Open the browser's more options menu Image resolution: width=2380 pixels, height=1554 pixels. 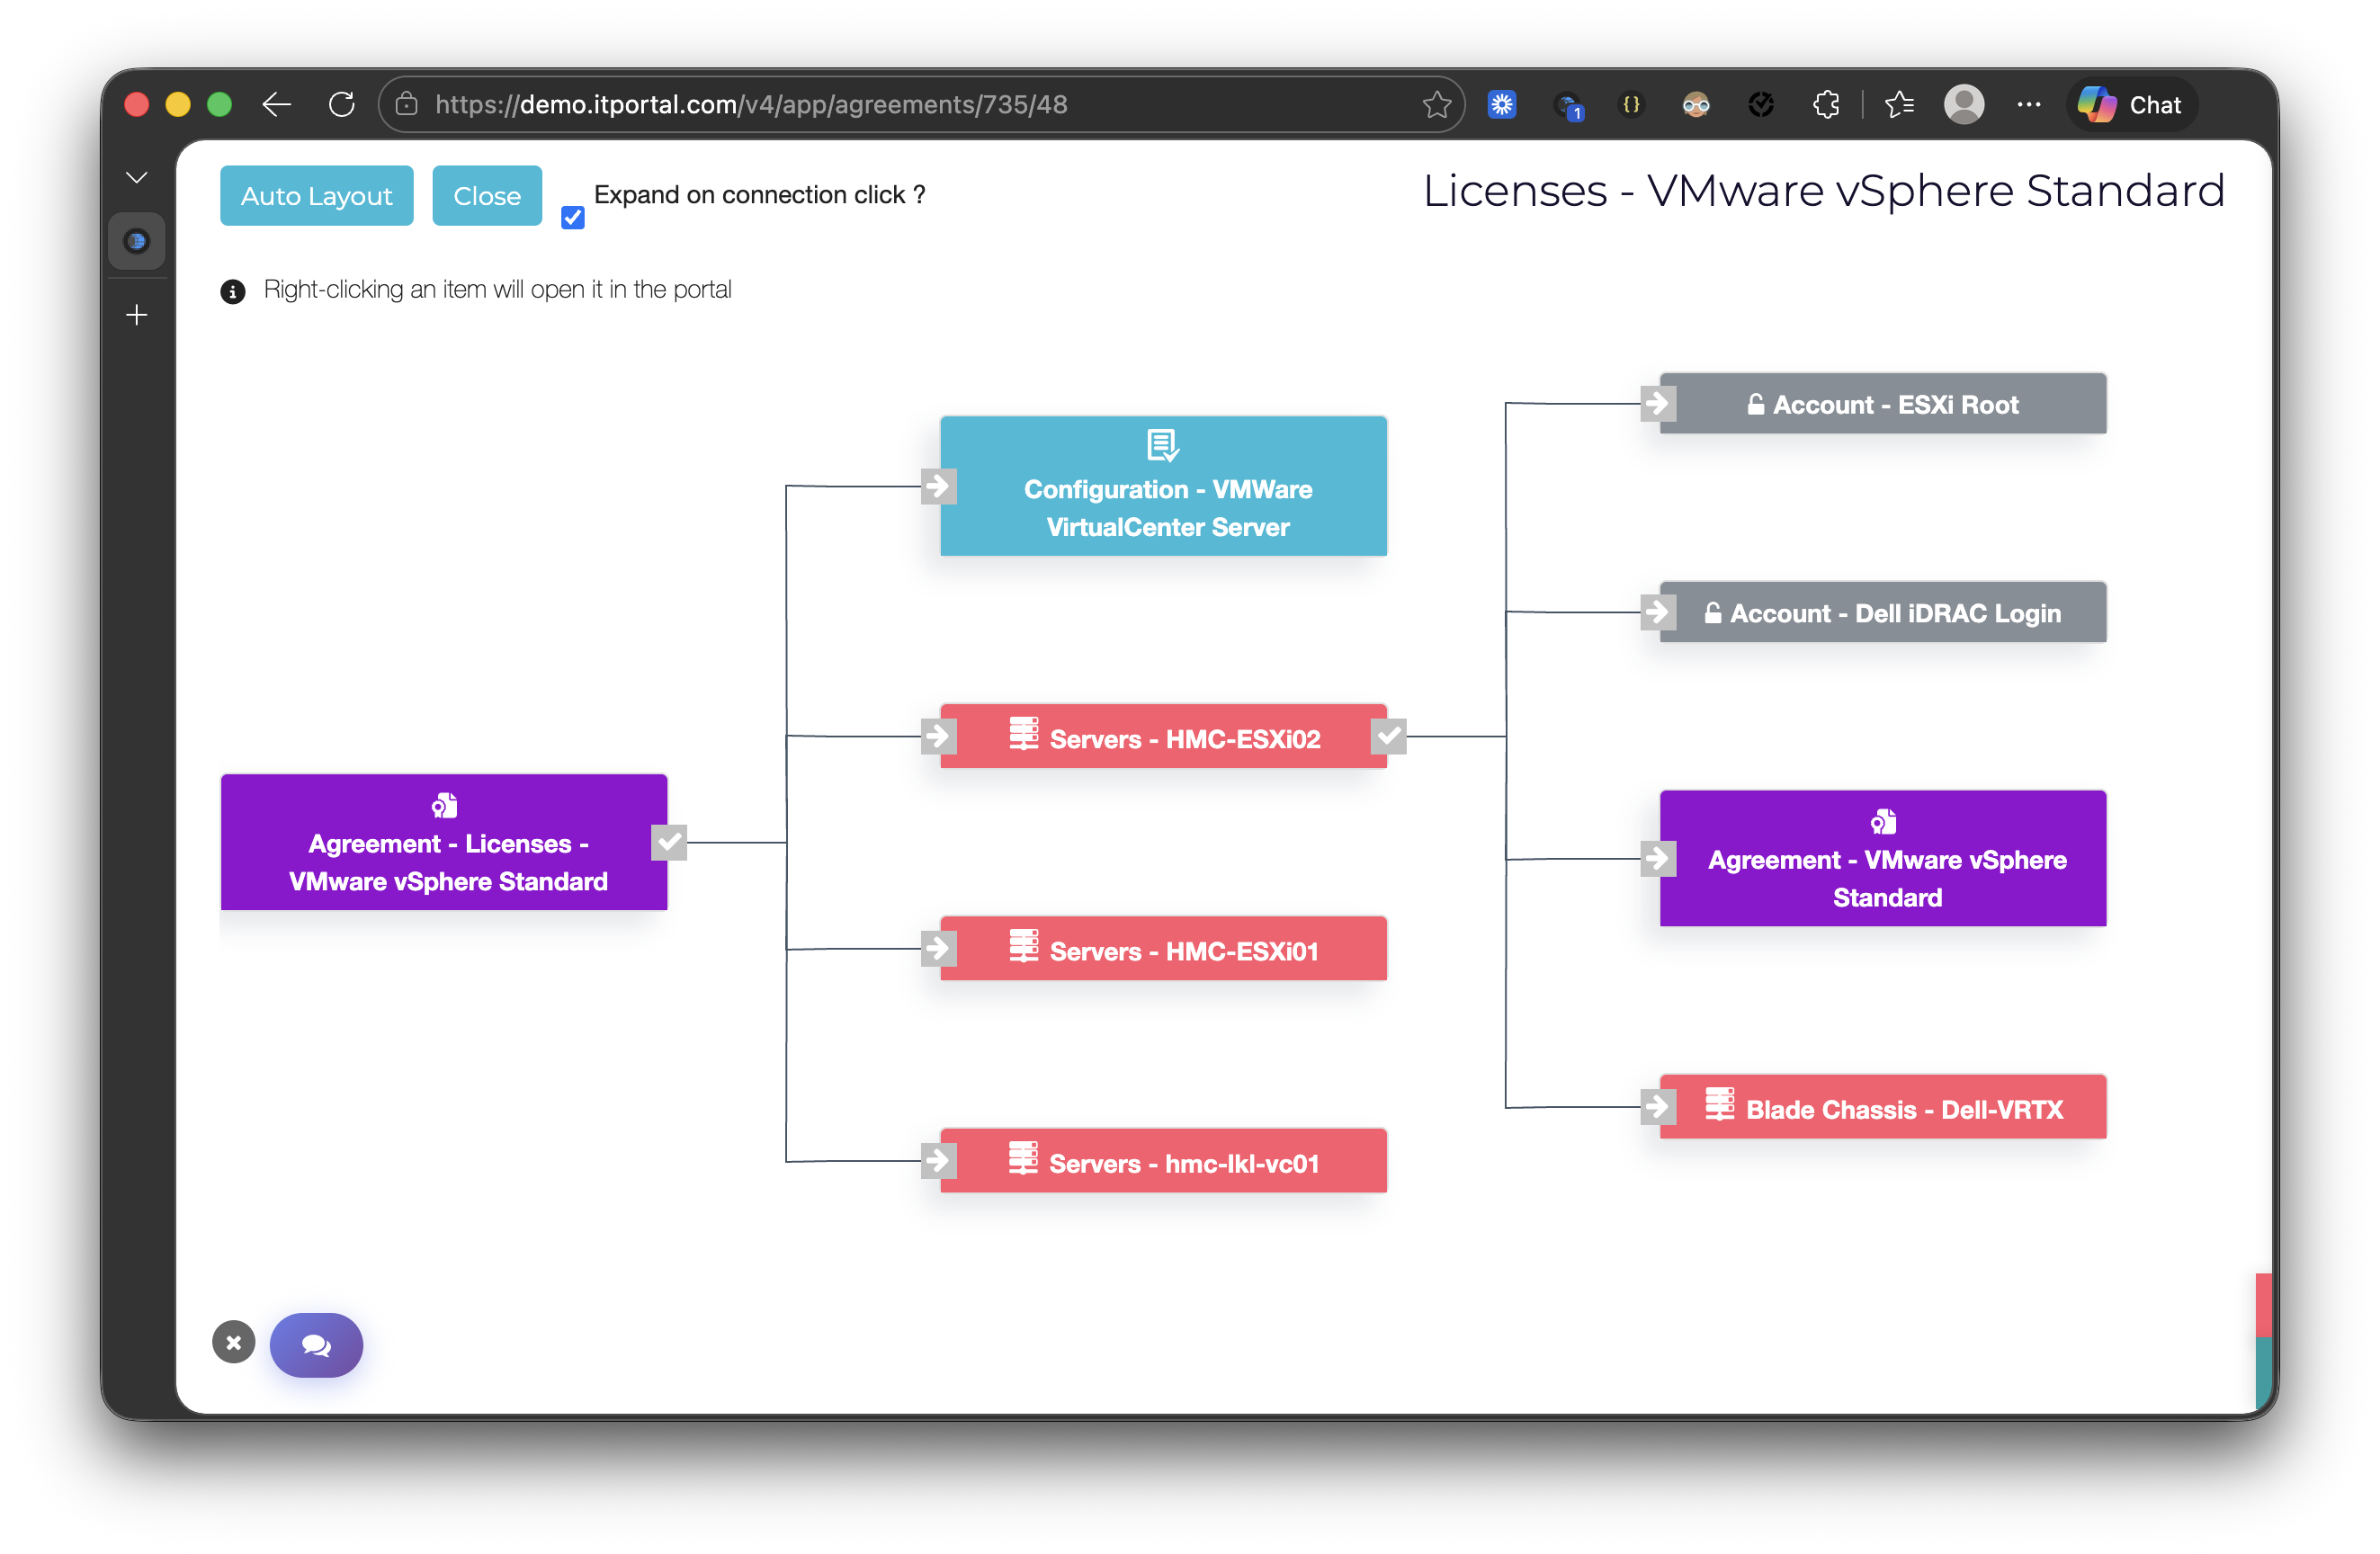pyautogui.click(x=2029, y=104)
